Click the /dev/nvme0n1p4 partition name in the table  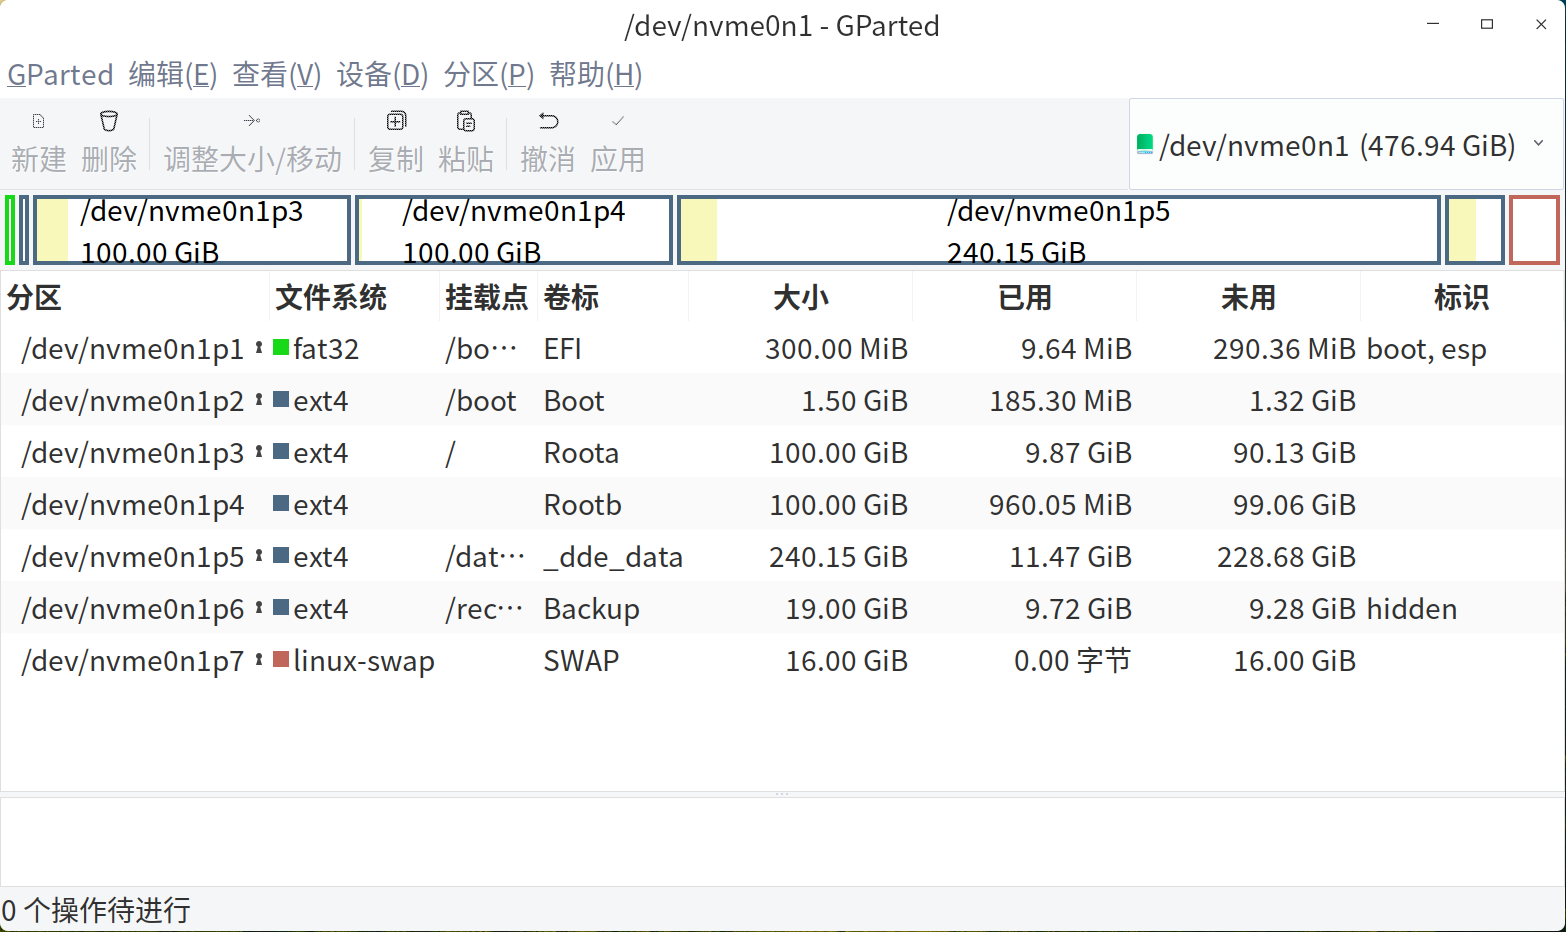tap(132, 505)
